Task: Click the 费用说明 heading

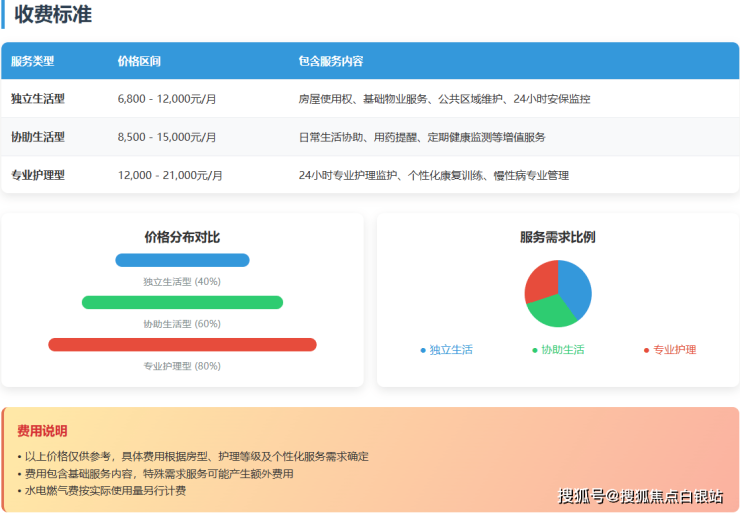Action: click(x=42, y=431)
